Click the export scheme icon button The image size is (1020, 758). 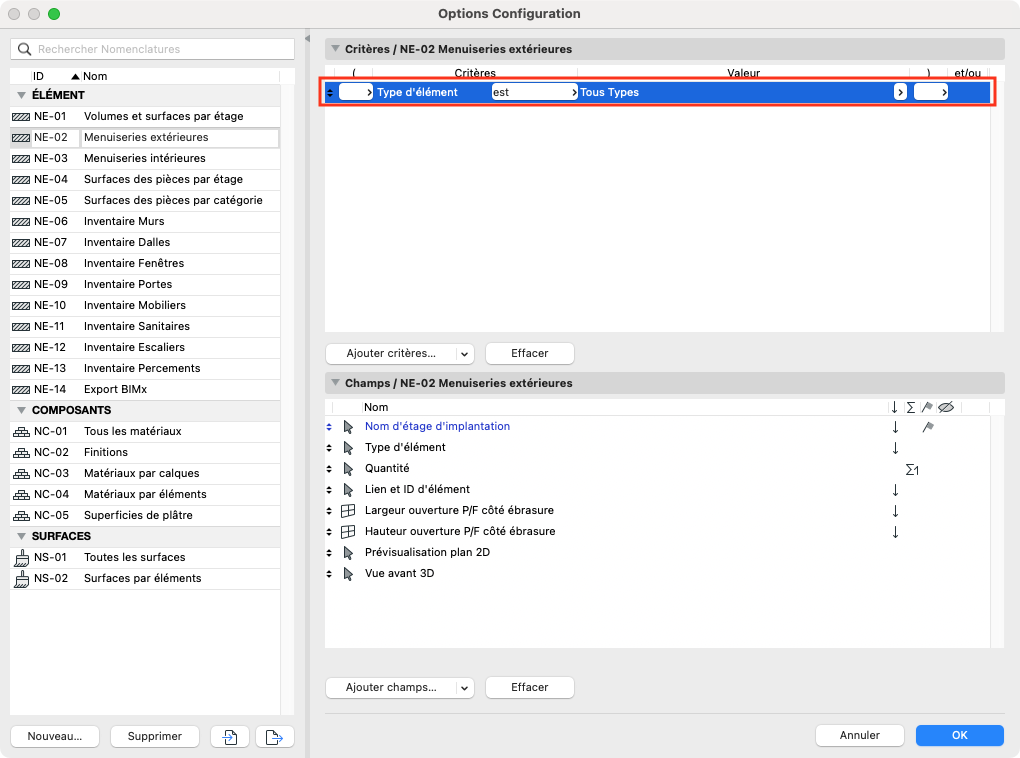[x=275, y=737]
